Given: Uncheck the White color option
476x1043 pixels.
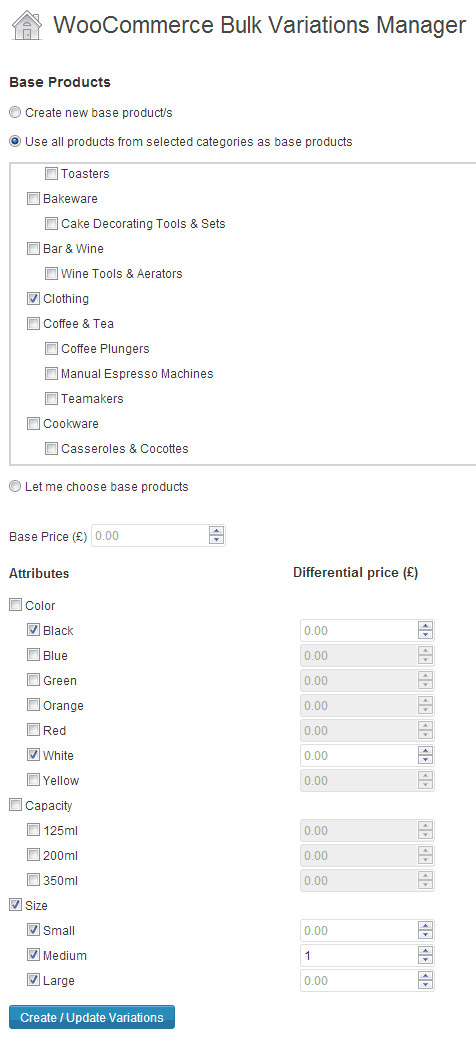Looking at the screenshot, I should (x=33, y=755).
